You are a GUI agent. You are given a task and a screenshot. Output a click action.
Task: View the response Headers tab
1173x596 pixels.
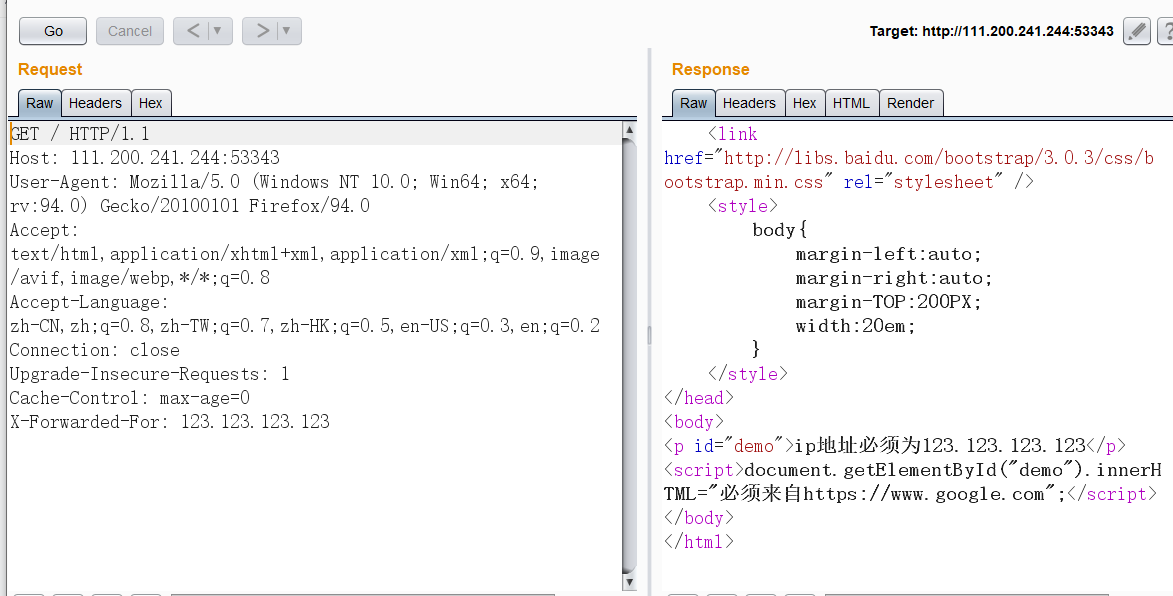[749, 102]
